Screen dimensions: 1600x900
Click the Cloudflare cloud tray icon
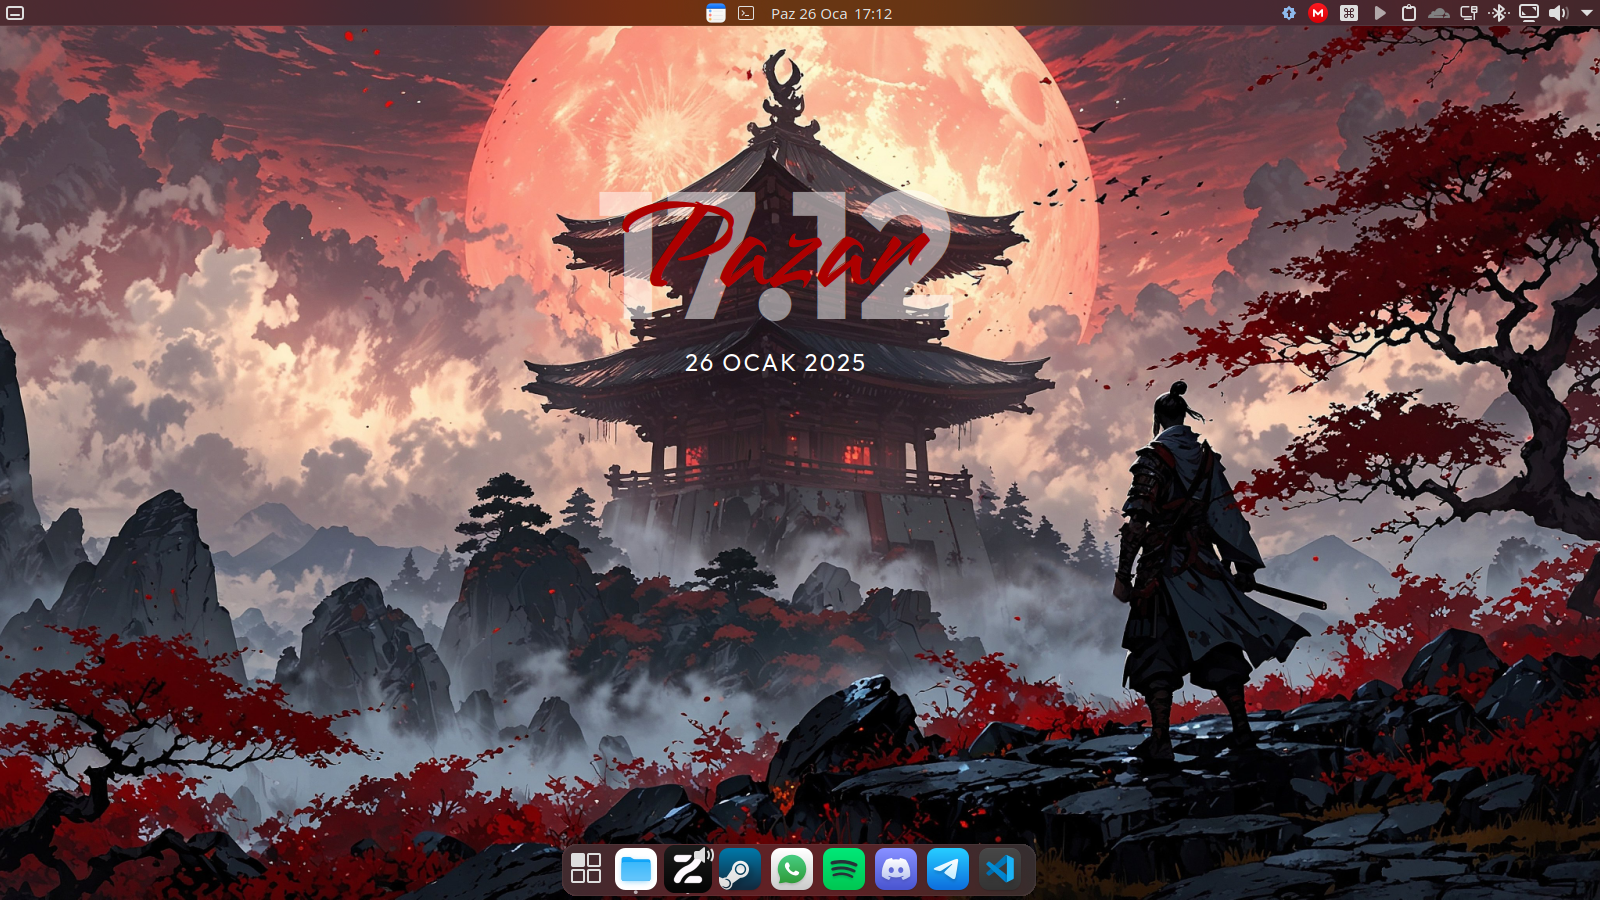[x=1439, y=13]
